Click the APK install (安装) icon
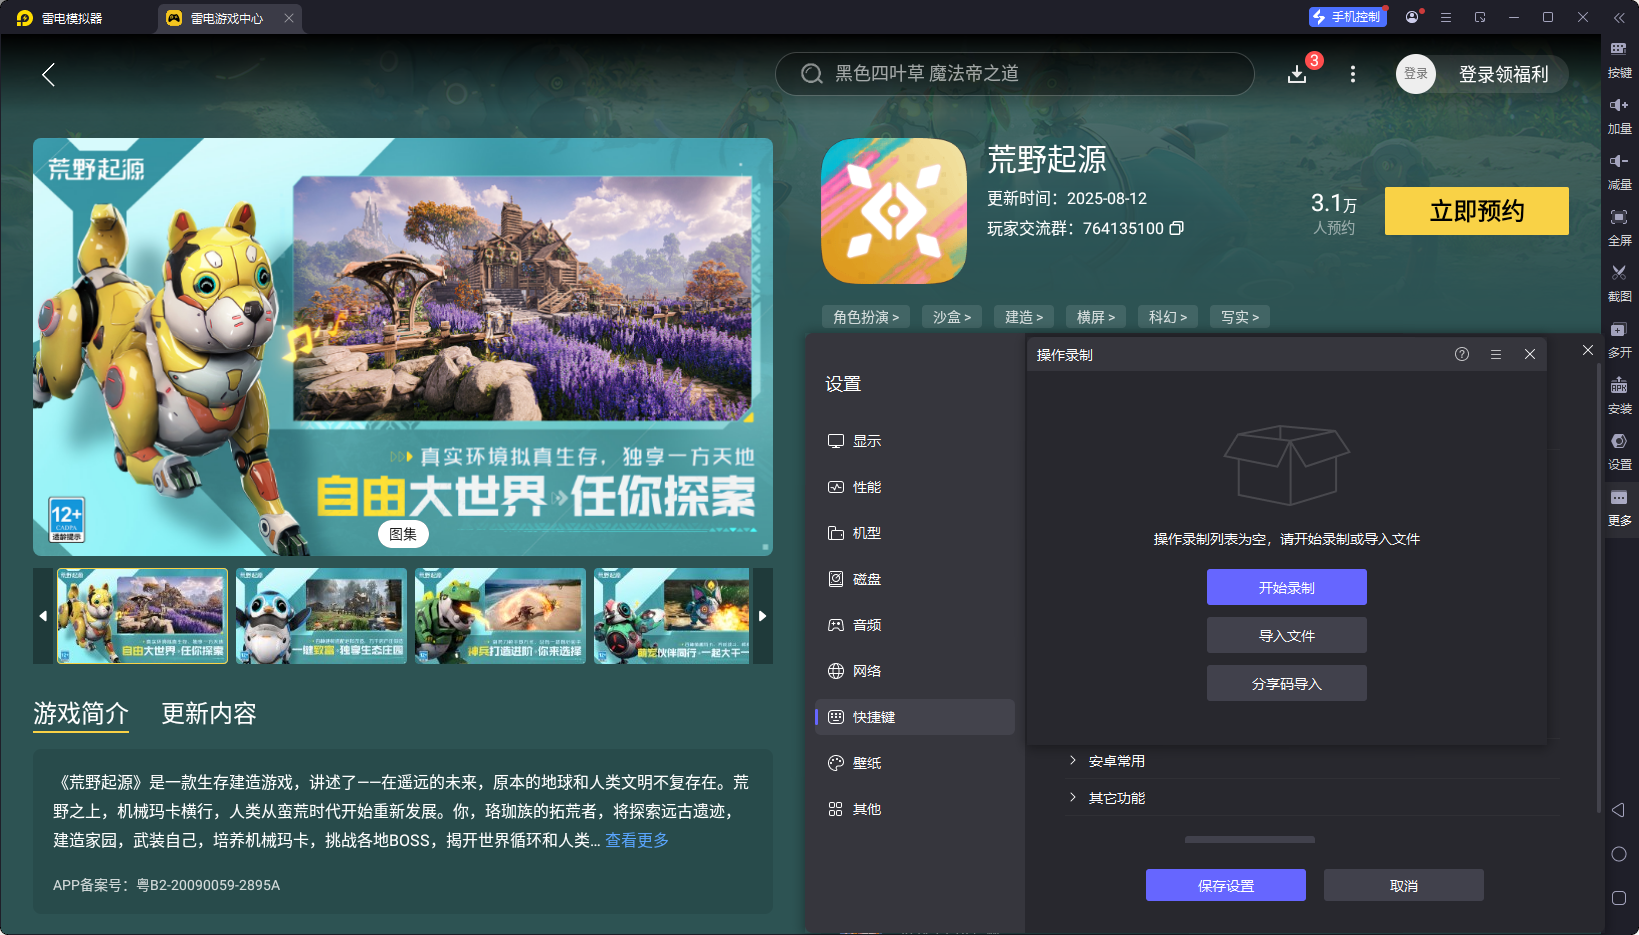Viewport: 1639px width, 935px height. [1620, 395]
